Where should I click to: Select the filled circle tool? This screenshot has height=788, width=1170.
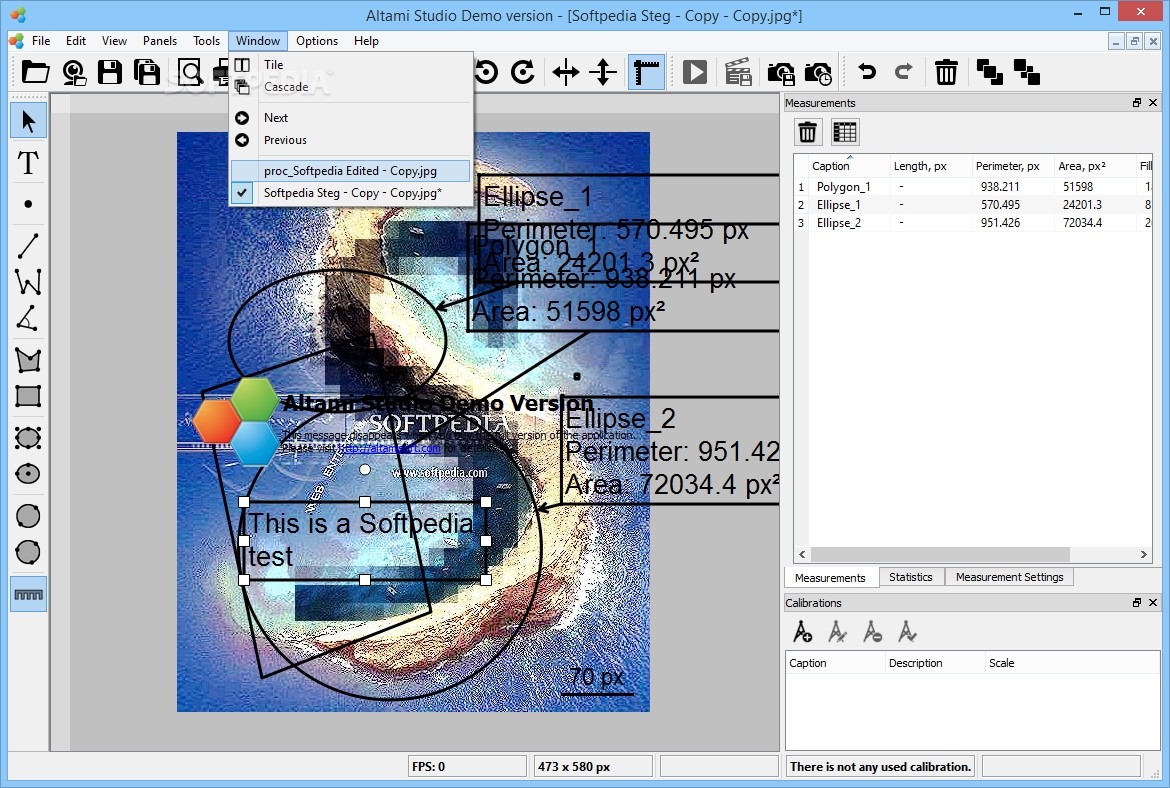(x=28, y=516)
